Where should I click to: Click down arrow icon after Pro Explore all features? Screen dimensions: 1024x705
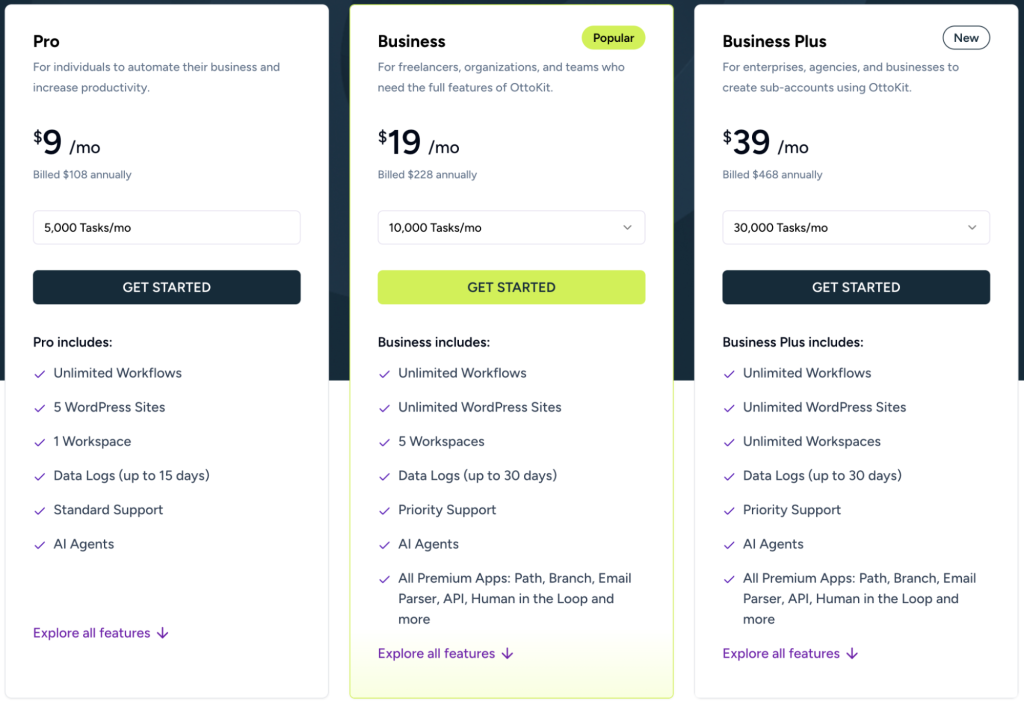(x=163, y=633)
